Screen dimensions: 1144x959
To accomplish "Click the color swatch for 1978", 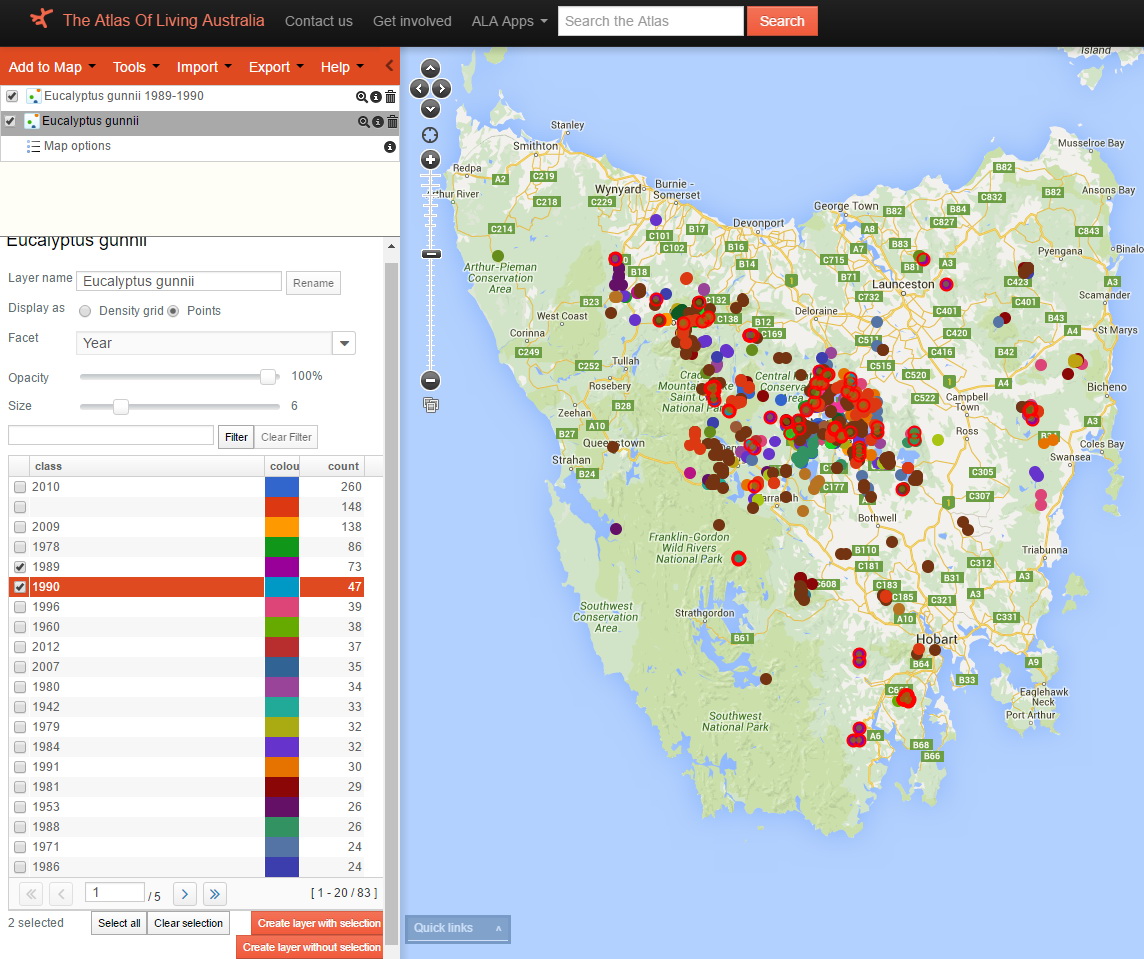I will coord(282,547).
